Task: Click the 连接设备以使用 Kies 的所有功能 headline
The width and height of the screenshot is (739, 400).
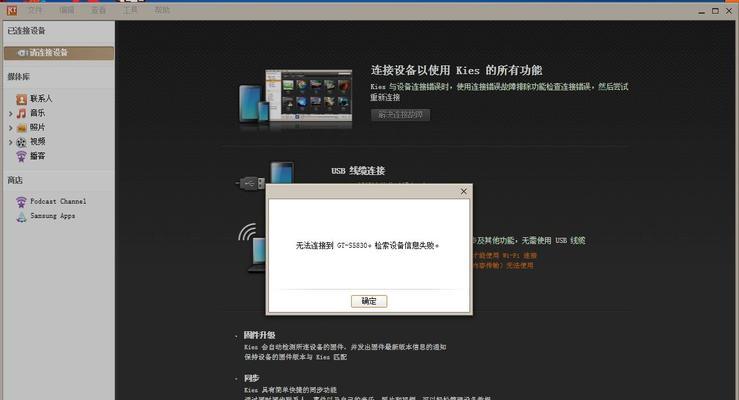Action: click(x=456, y=70)
